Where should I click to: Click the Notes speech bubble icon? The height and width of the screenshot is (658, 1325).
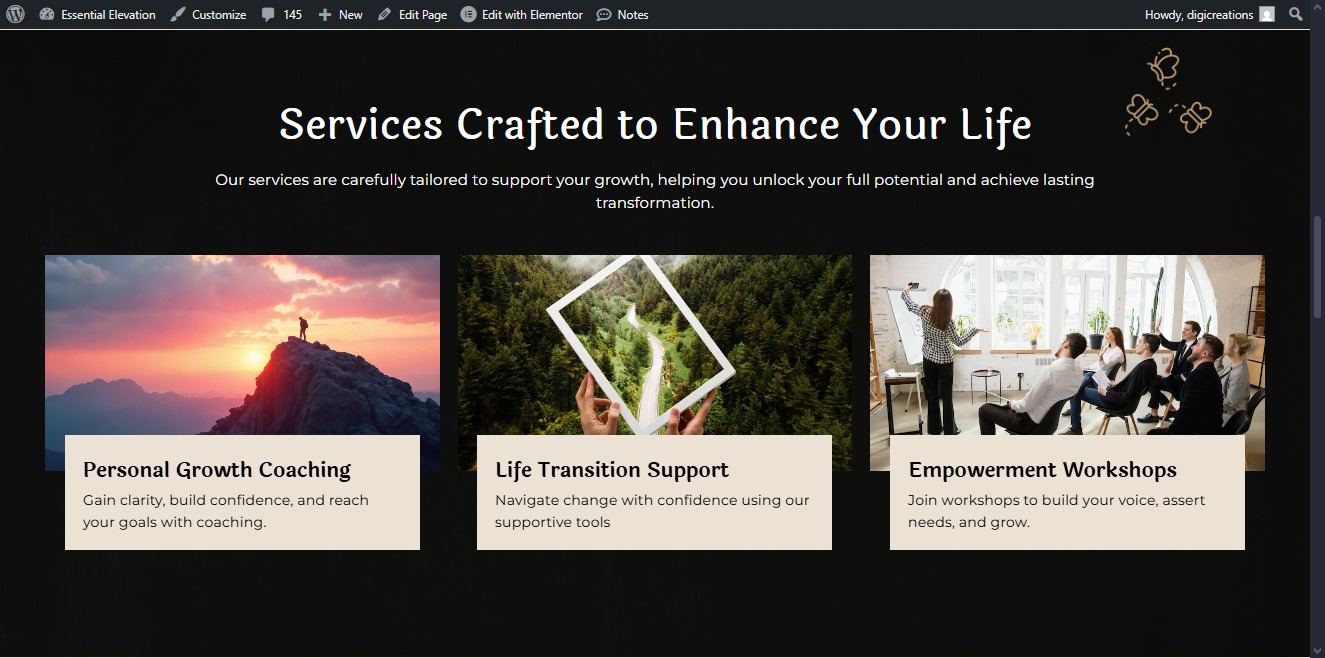coord(604,15)
